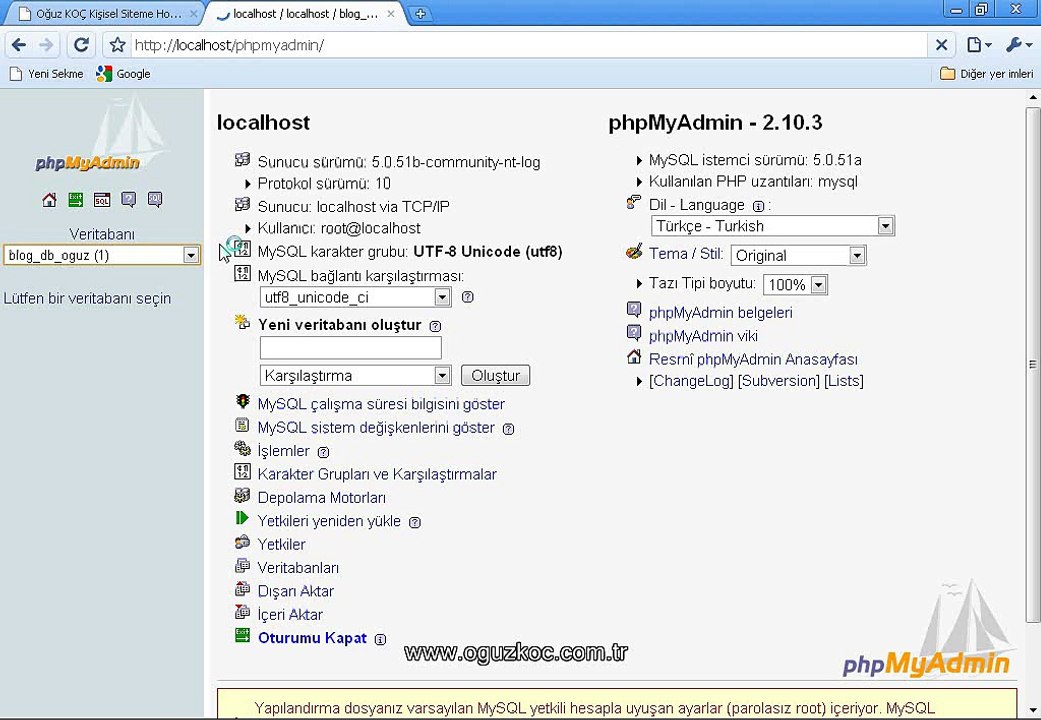
Task: Go back with browser back arrow
Action: point(19,45)
